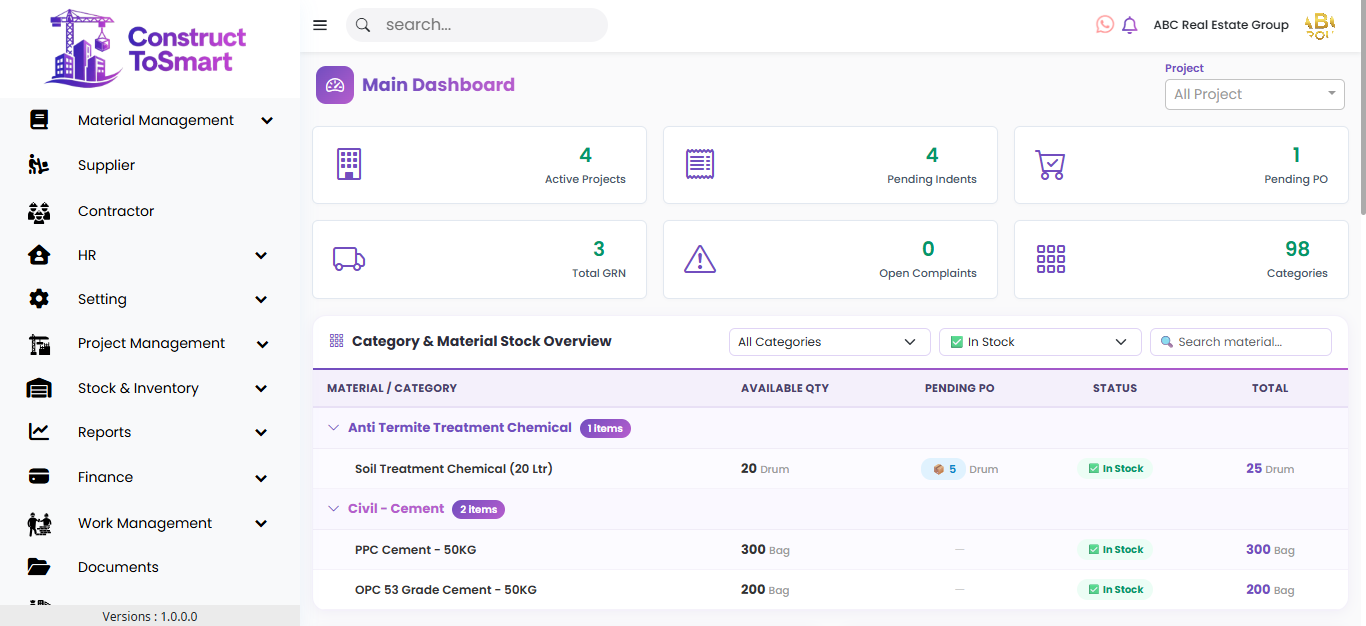Click the Work Management icon

39,523
